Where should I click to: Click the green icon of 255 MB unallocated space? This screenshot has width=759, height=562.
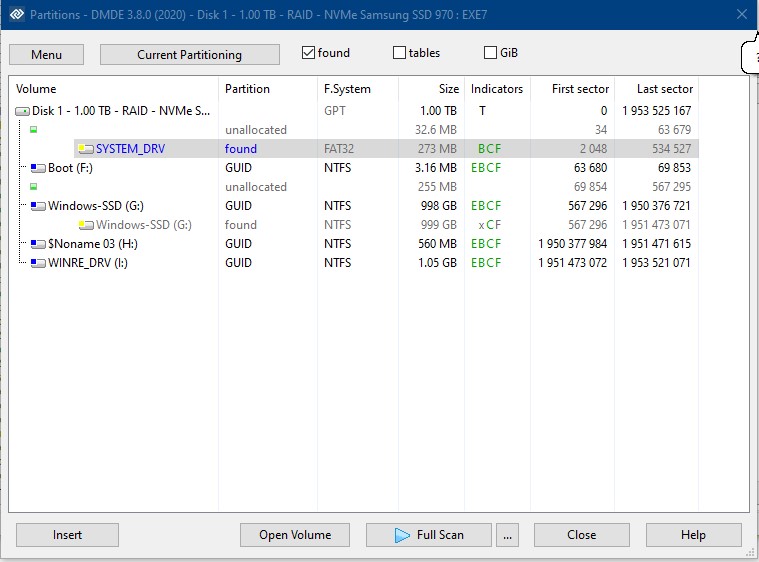tap(33, 186)
